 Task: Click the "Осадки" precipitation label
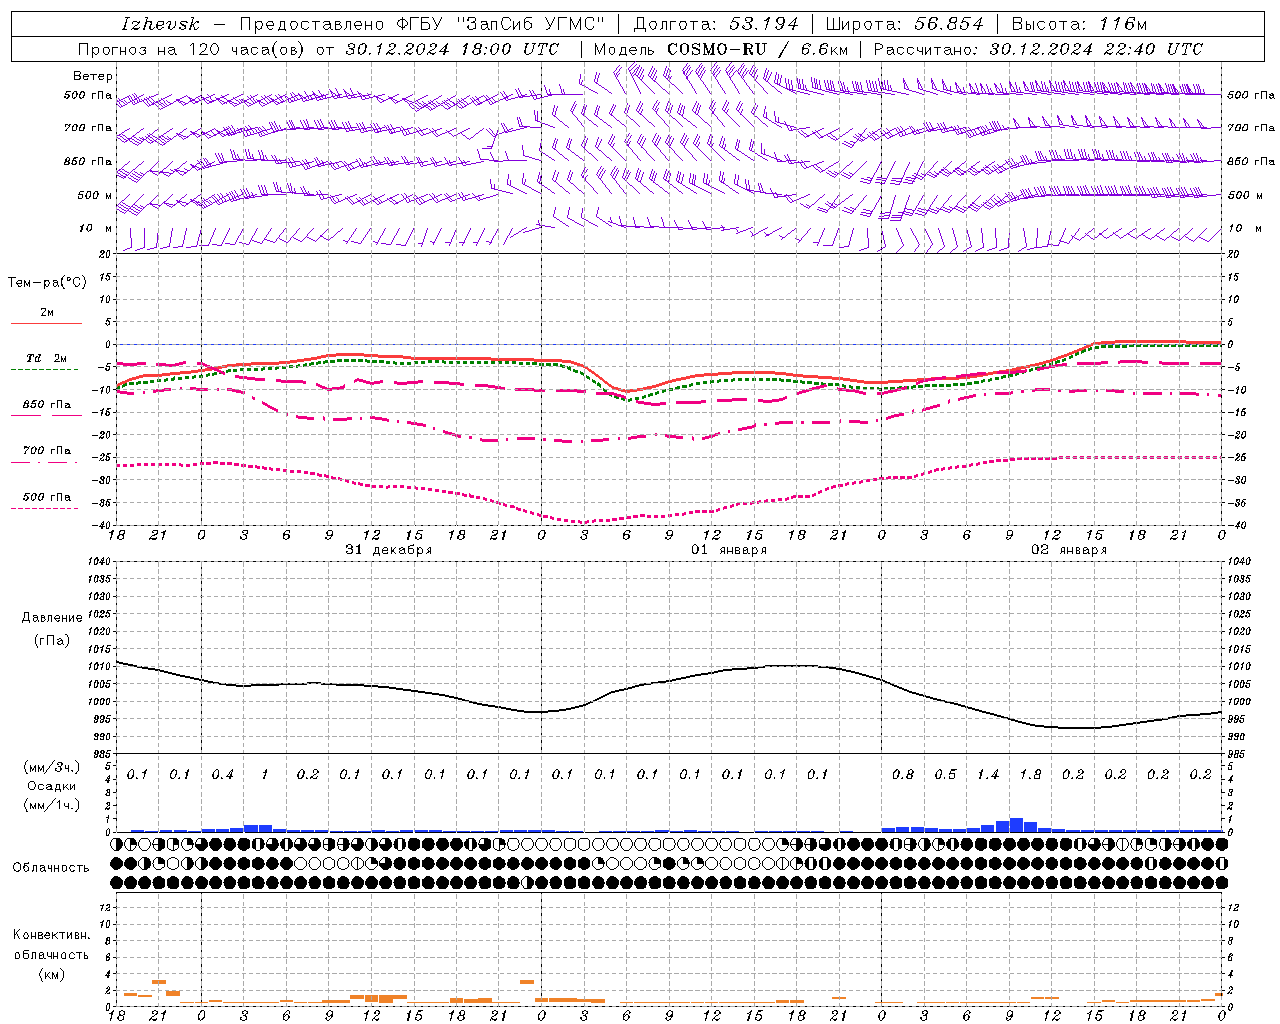tap(52, 786)
